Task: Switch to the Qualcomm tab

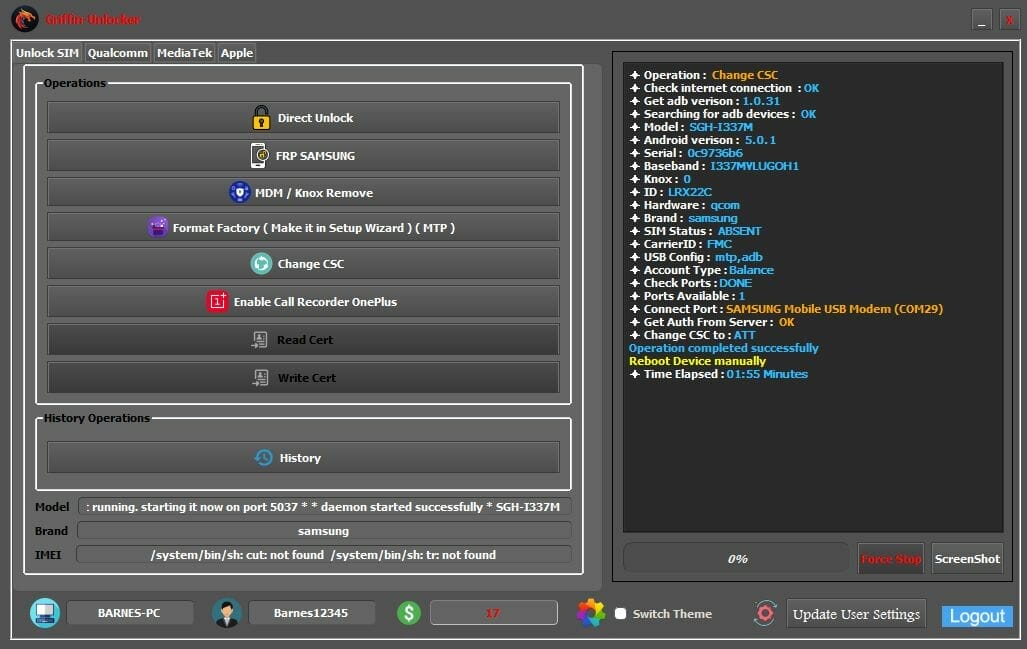Action: [117, 53]
